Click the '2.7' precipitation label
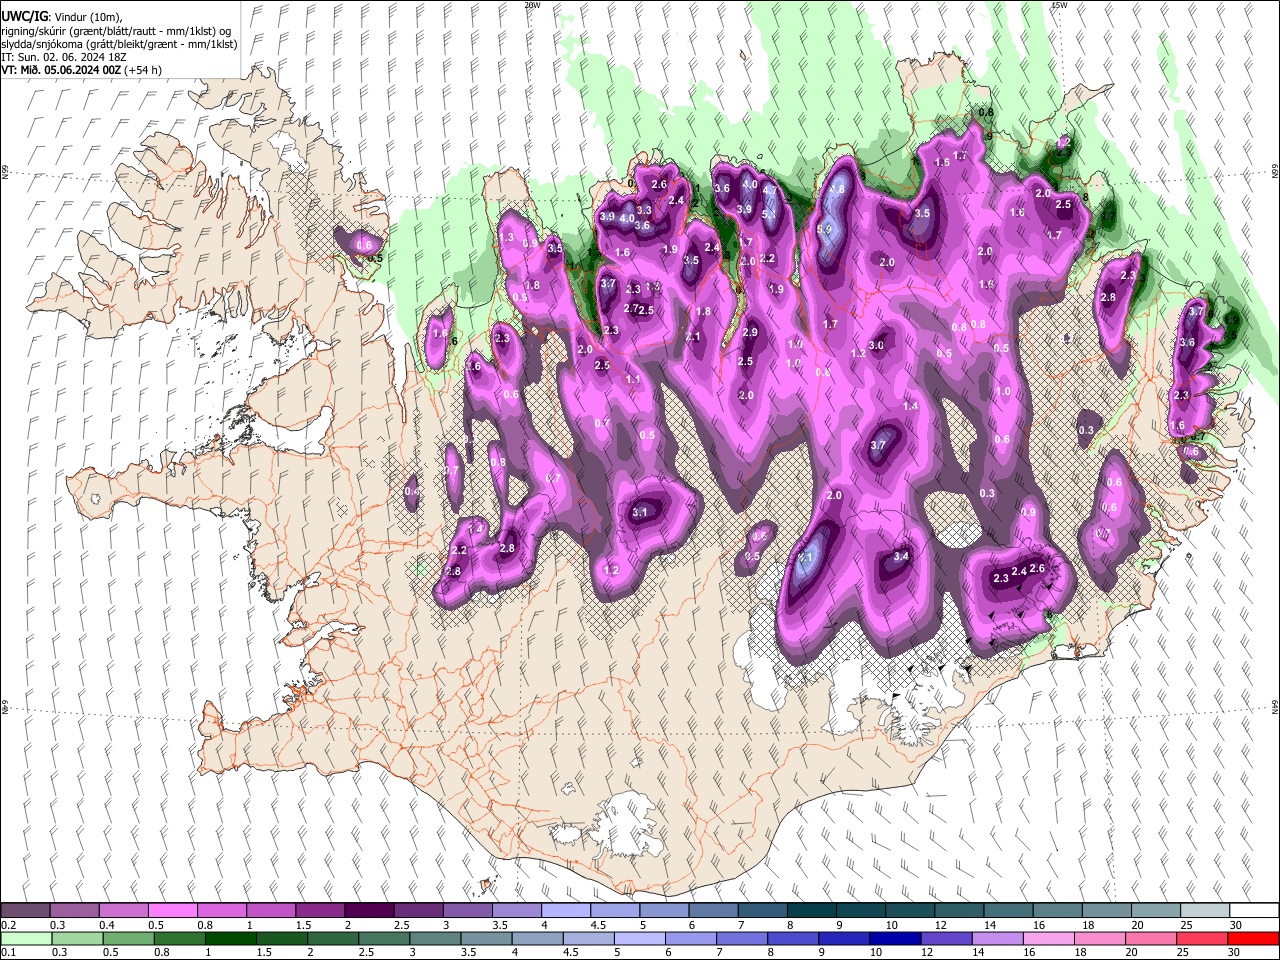 [x=630, y=309]
